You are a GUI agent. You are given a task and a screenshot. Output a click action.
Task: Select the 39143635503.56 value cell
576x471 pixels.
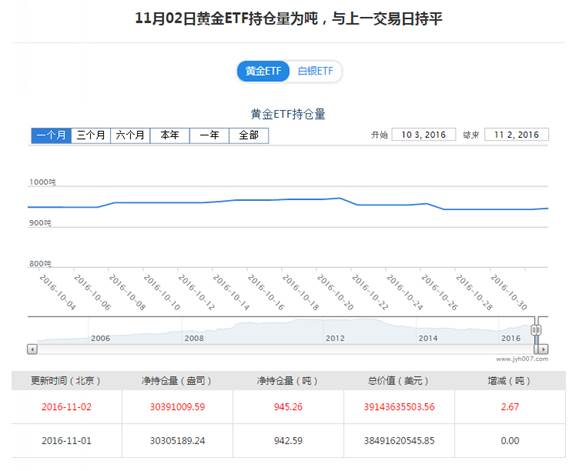click(399, 407)
